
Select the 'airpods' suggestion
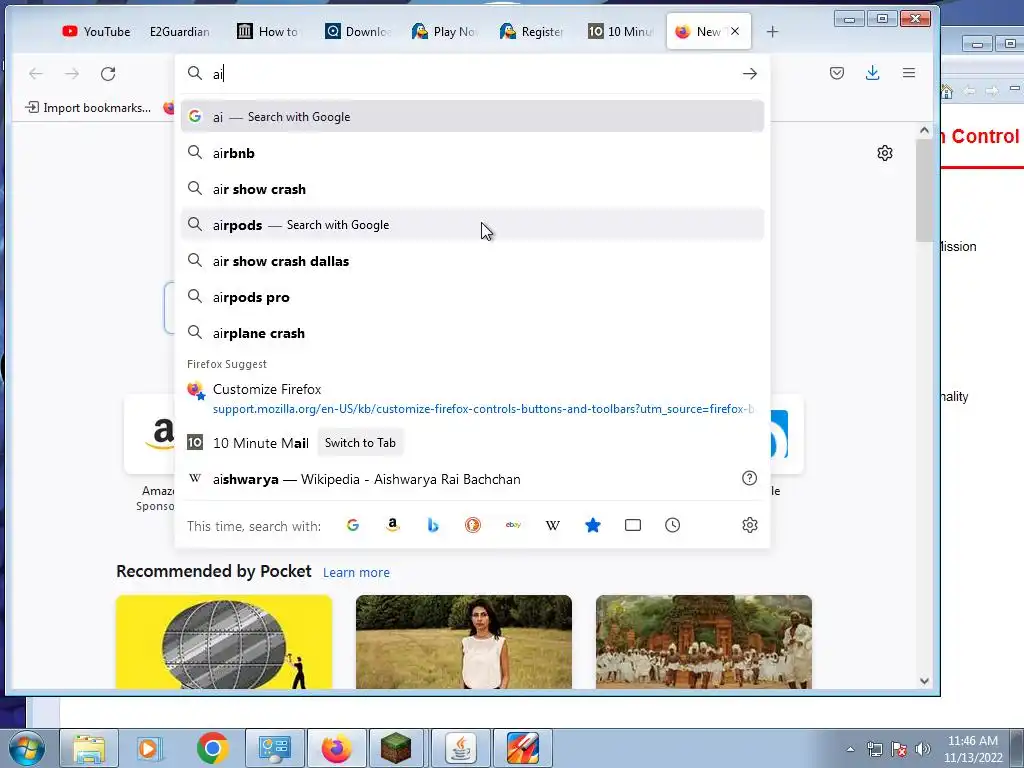coord(472,225)
